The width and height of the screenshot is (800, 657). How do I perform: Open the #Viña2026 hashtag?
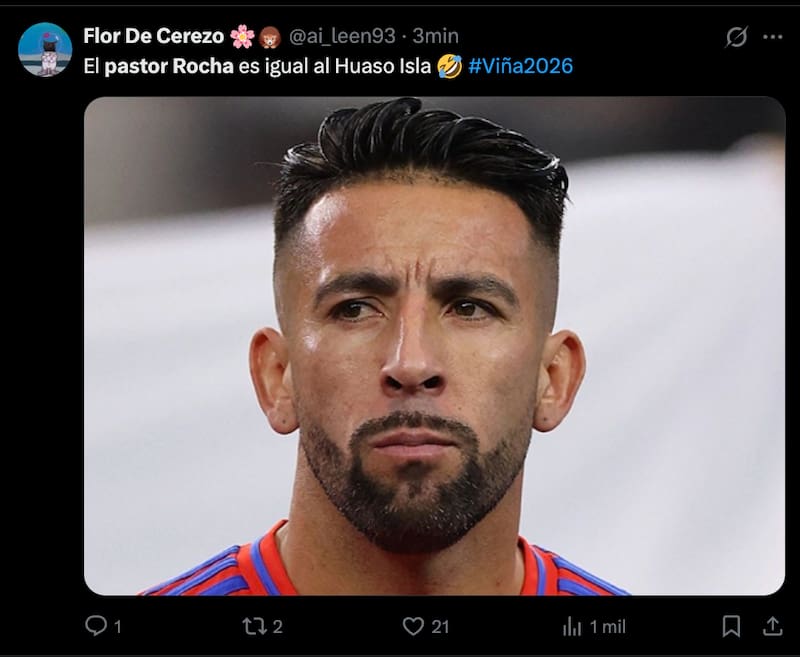520,67
